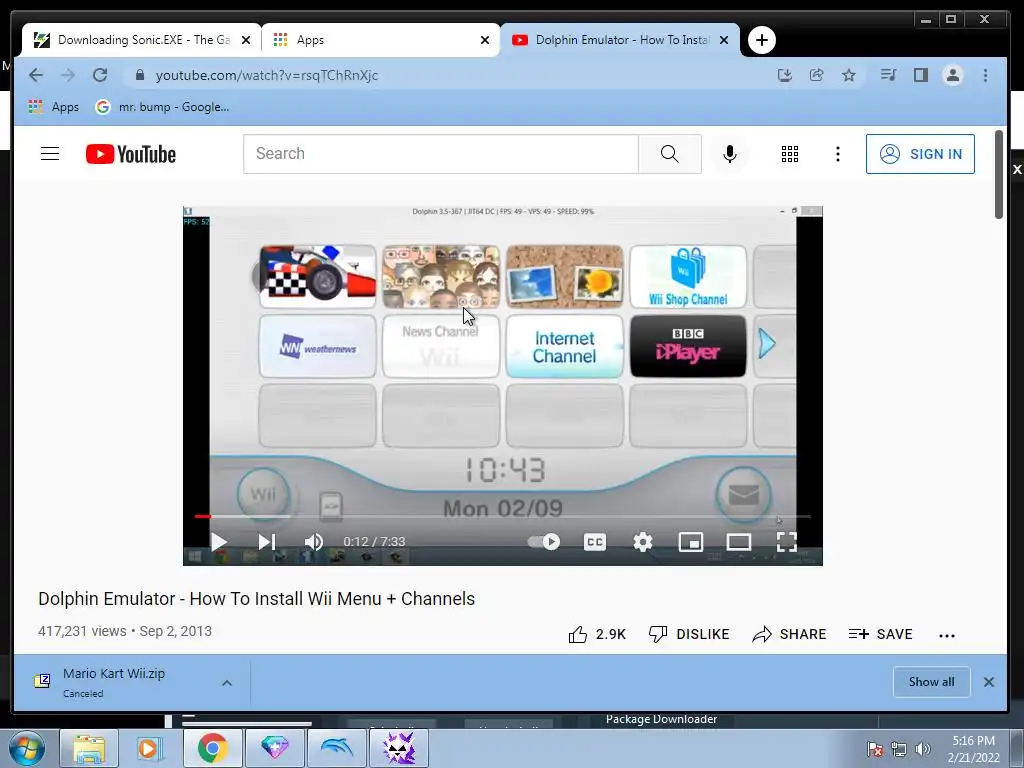Click Show all downloads

(x=931, y=682)
